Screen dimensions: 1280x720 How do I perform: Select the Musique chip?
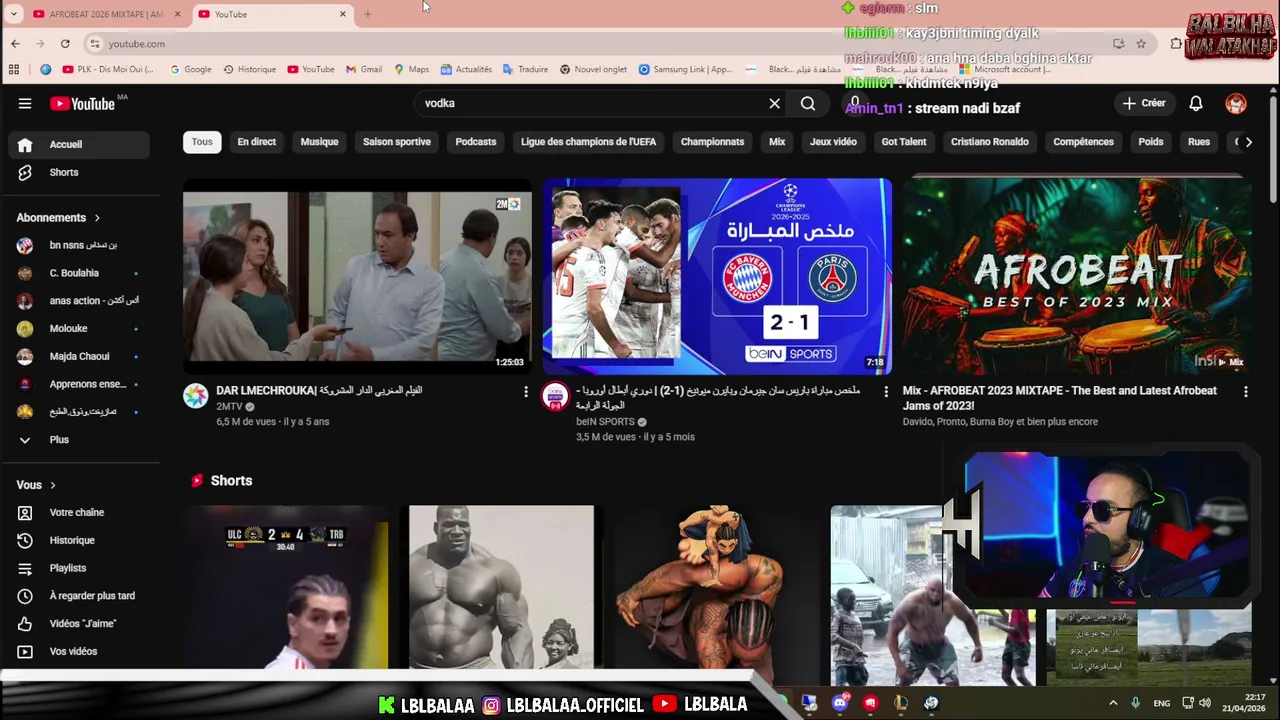point(319,142)
